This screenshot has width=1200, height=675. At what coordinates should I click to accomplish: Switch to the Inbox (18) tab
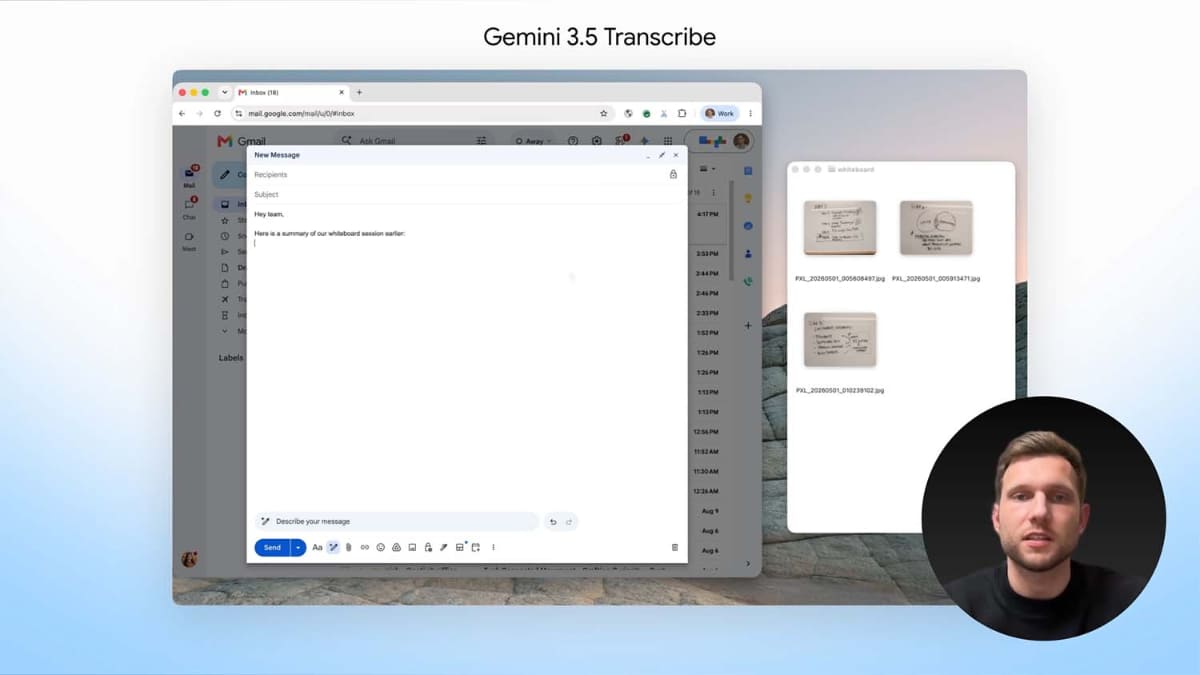click(x=290, y=92)
